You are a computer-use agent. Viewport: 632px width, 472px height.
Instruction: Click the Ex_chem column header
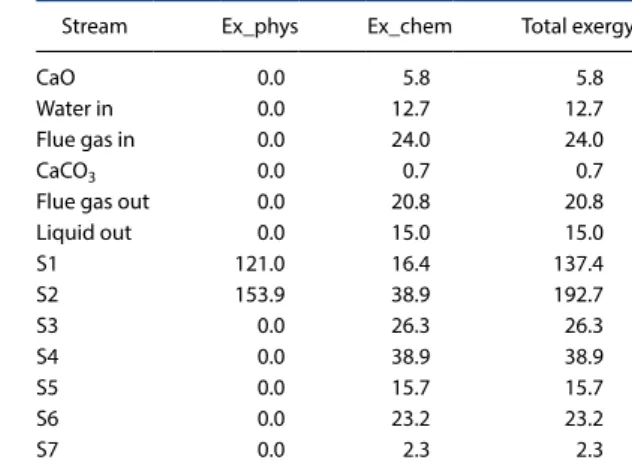410,27
